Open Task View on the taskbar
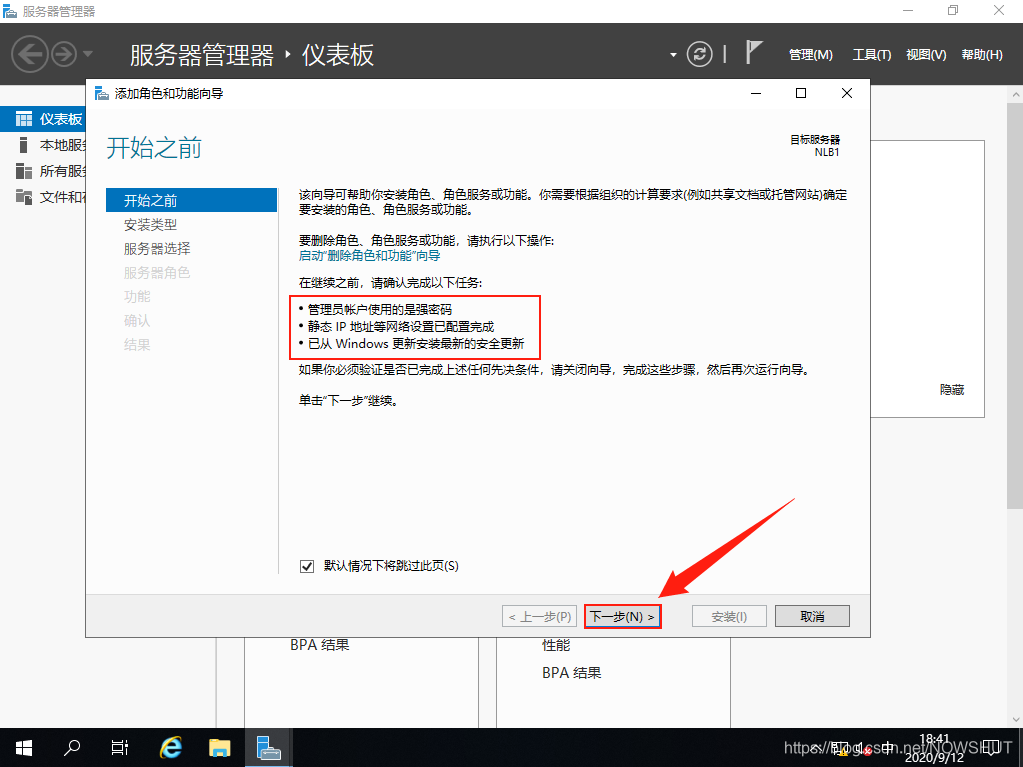 tap(120, 747)
